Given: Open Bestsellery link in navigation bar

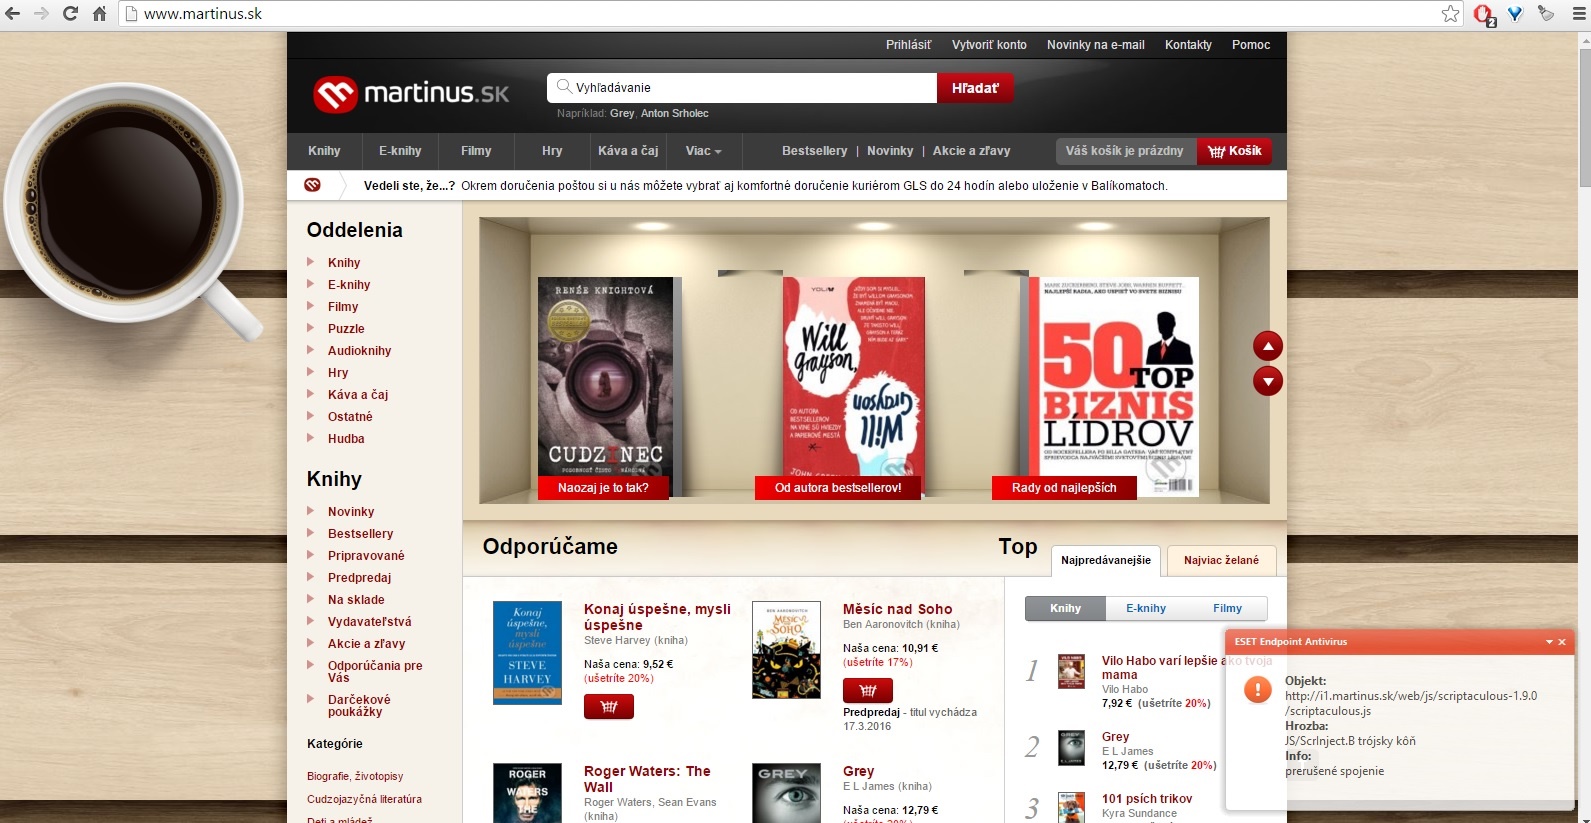Looking at the screenshot, I should (x=814, y=151).
